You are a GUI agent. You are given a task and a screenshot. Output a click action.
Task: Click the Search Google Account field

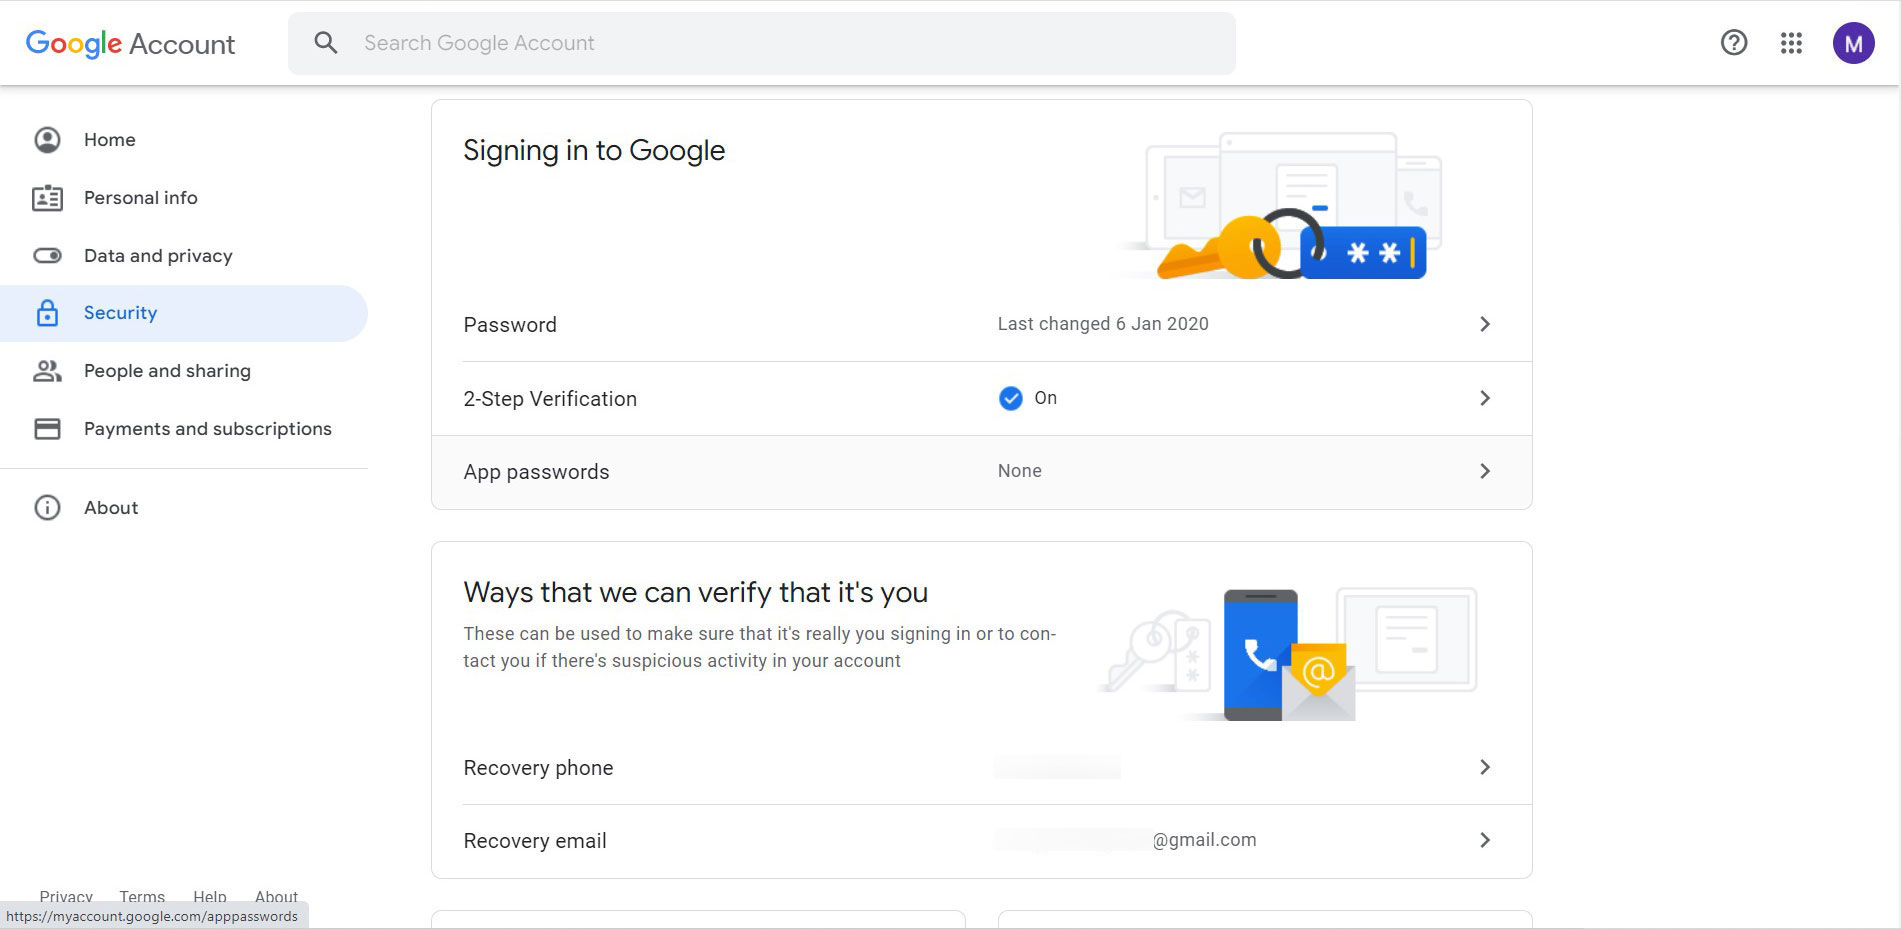point(780,43)
